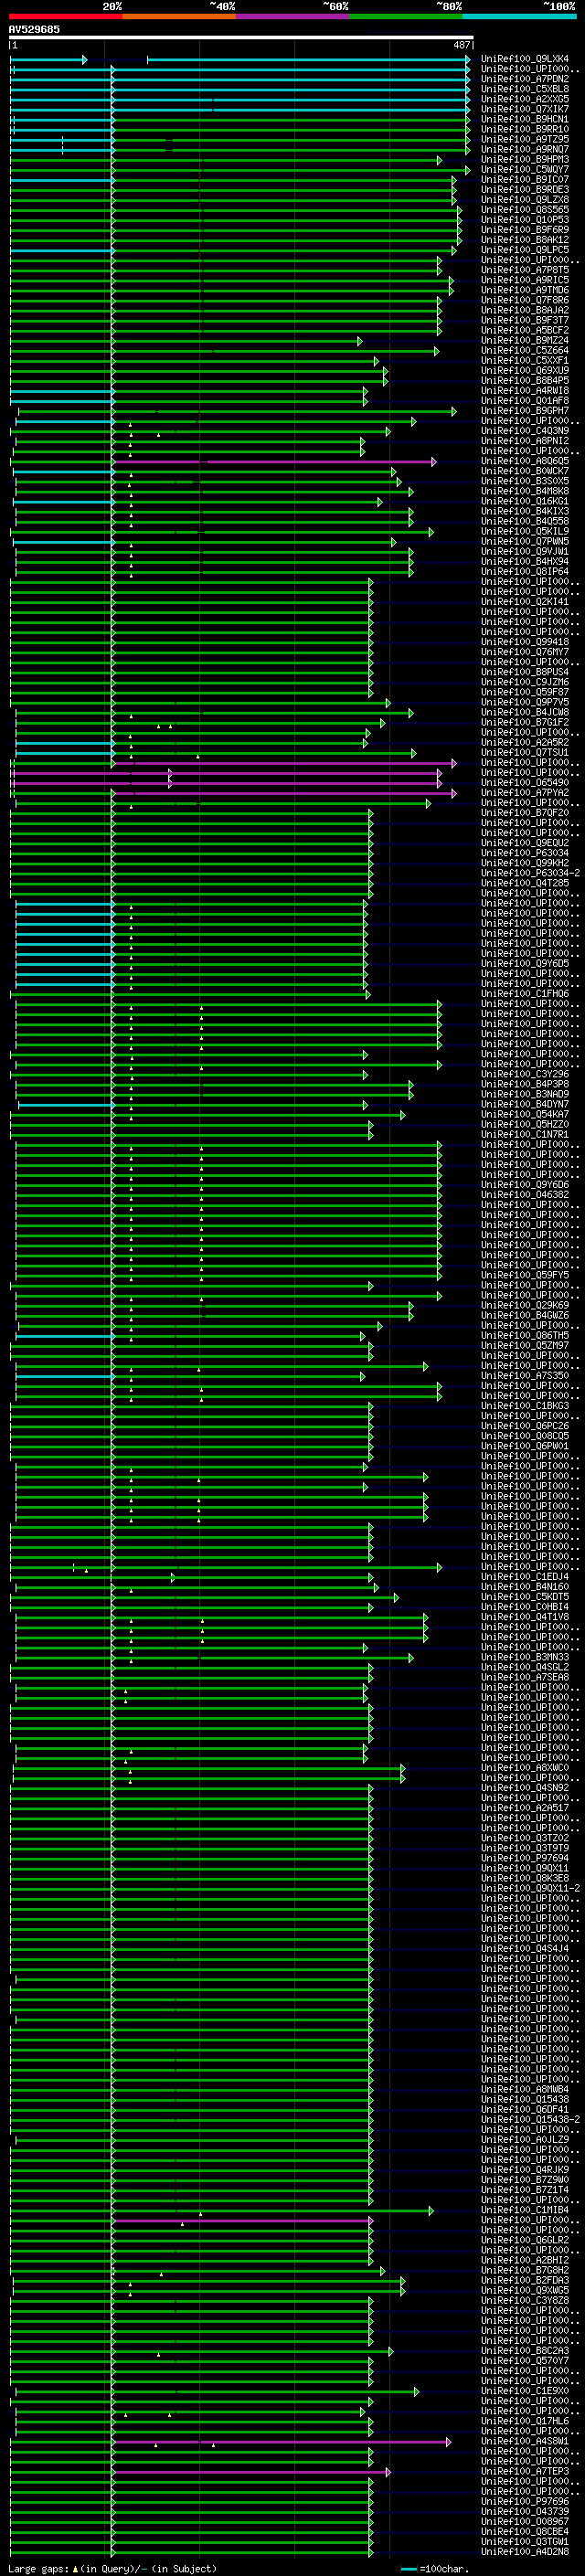Image resolution: width=585 pixels, height=2576 pixels.
Task: Select label UniRef100_Q9VJW1
Action: [x=525, y=552]
